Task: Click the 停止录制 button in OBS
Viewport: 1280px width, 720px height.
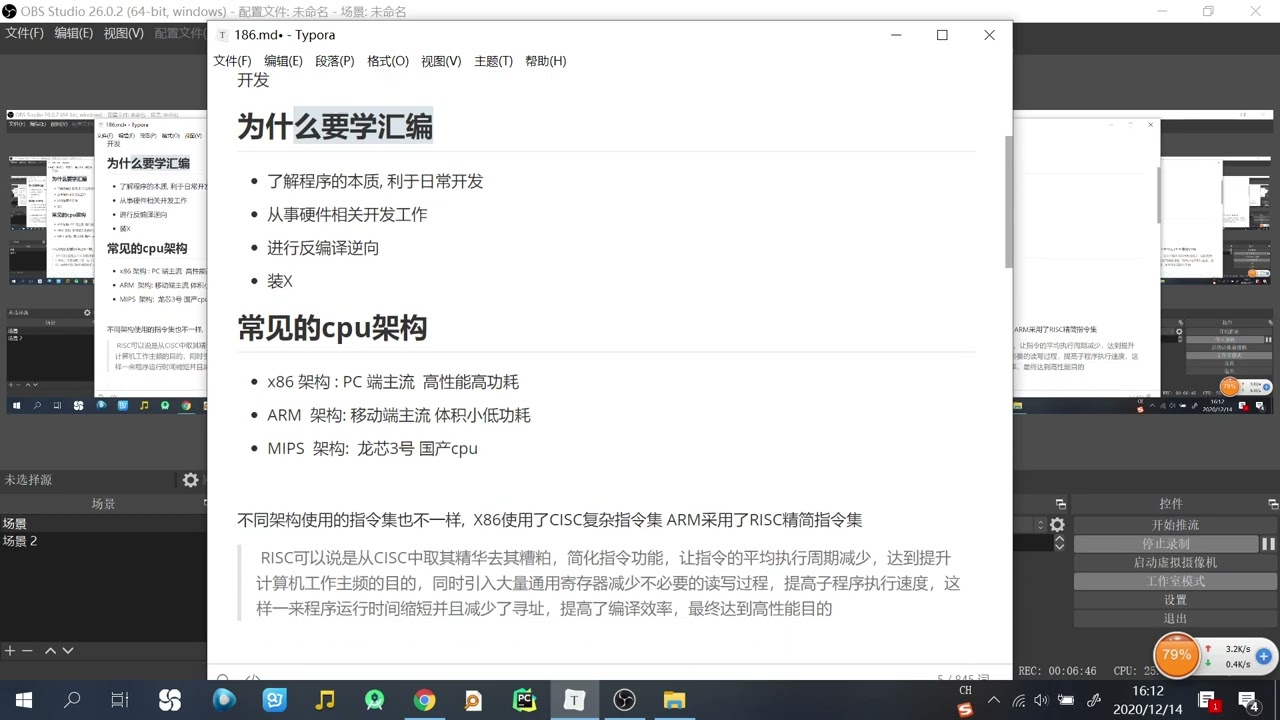Action: pos(1166,544)
